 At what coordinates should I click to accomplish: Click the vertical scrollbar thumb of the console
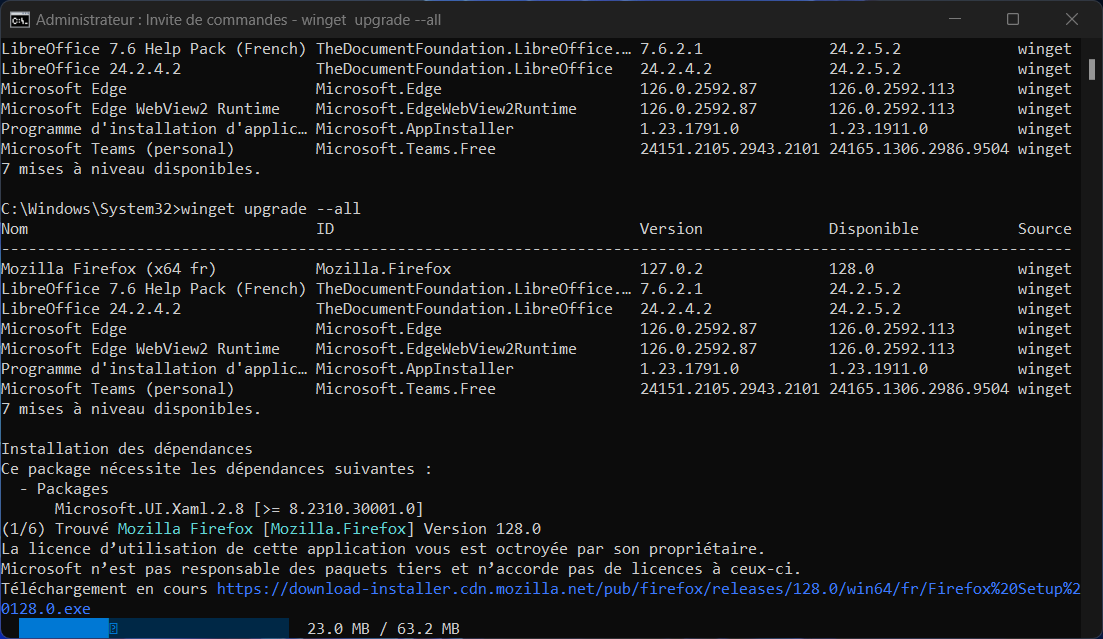[x=1092, y=69]
